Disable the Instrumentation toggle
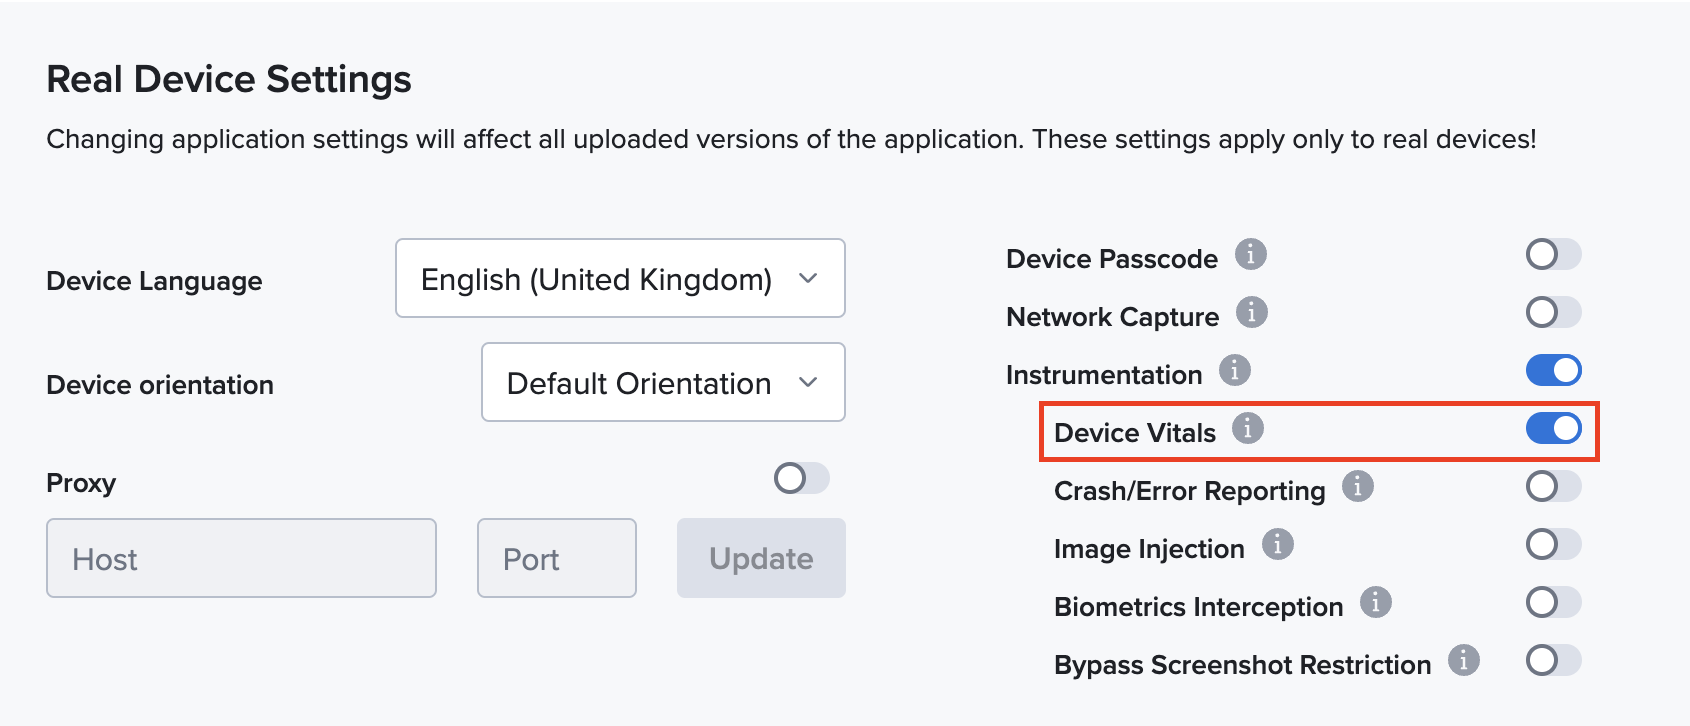This screenshot has height=726, width=1690. [x=1552, y=370]
